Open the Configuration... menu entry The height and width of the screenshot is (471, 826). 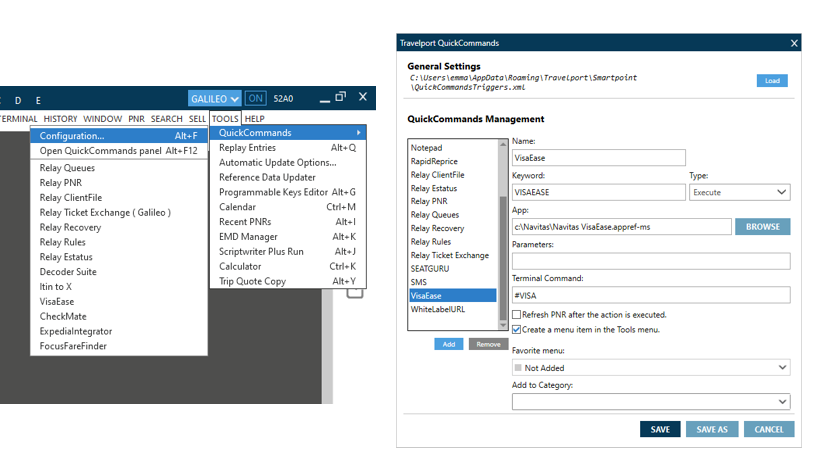[119, 135]
